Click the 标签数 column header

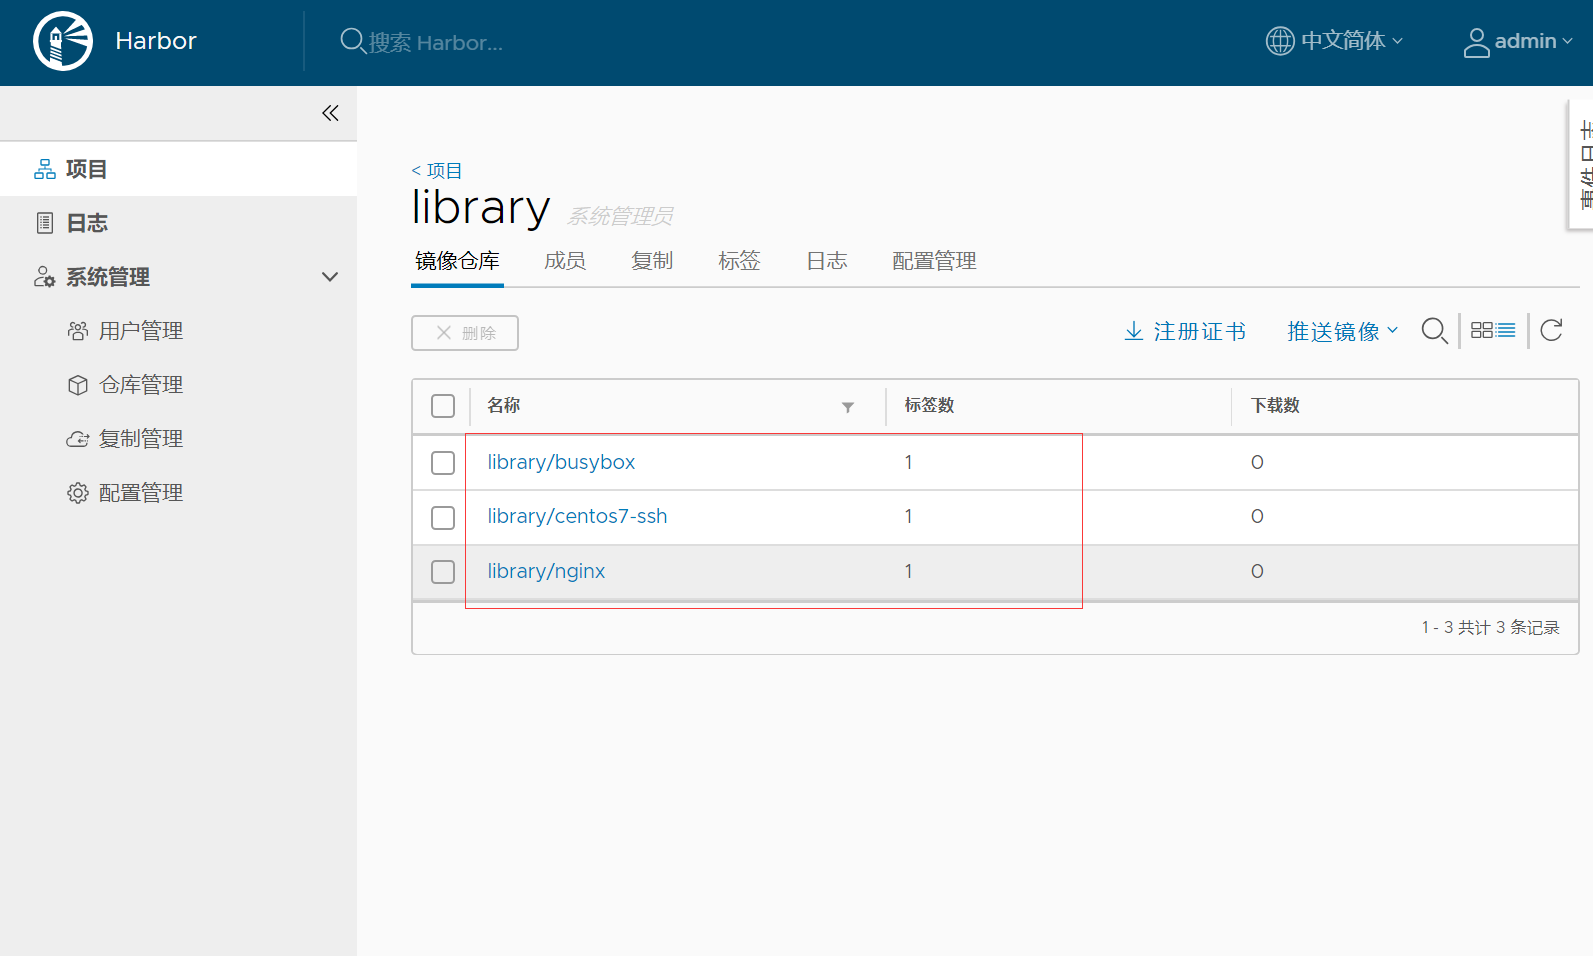click(x=929, y=405)
